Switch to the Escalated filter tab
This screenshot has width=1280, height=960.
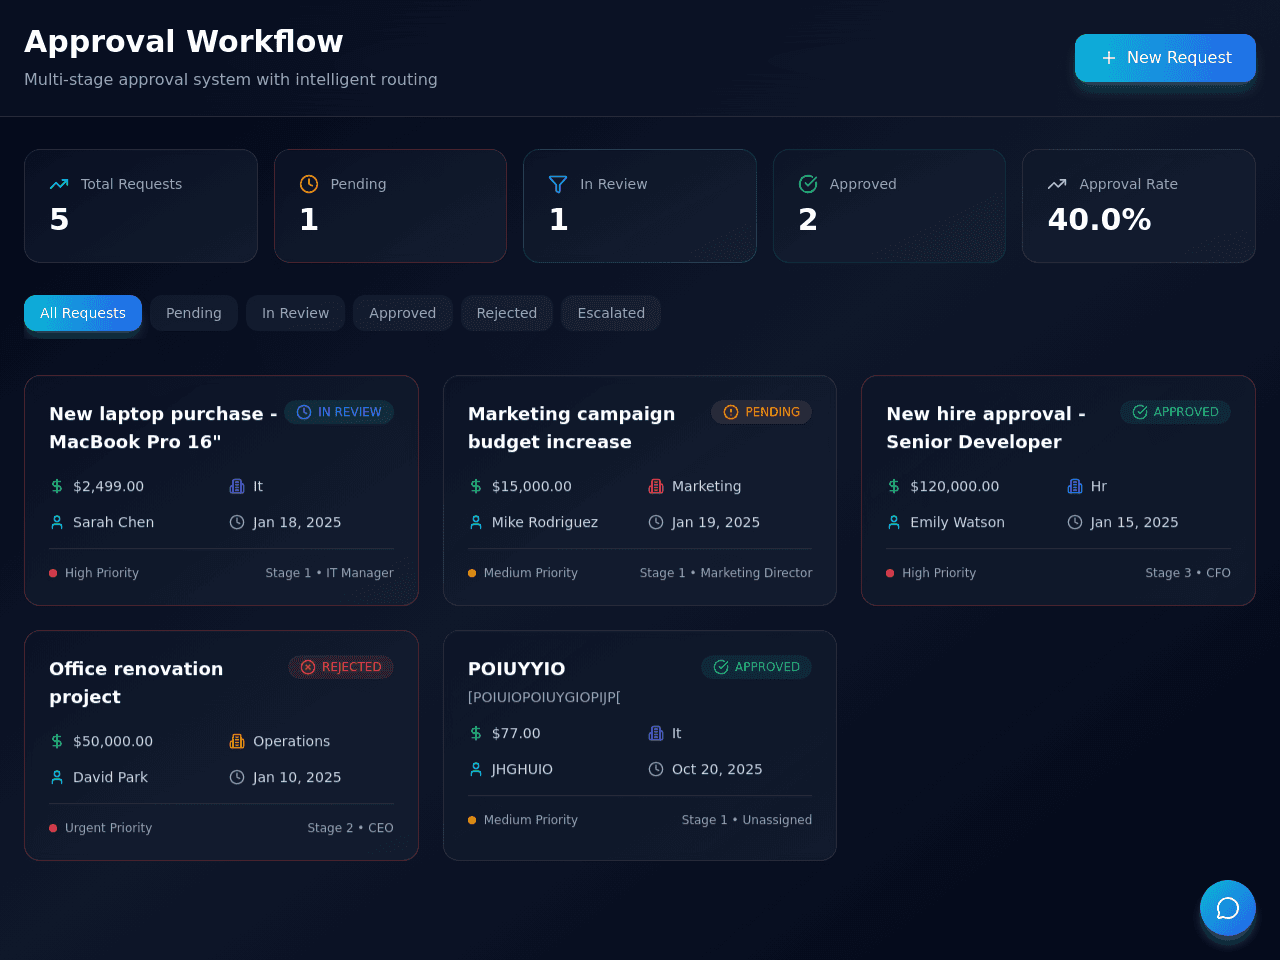click(x=611, y=313)
